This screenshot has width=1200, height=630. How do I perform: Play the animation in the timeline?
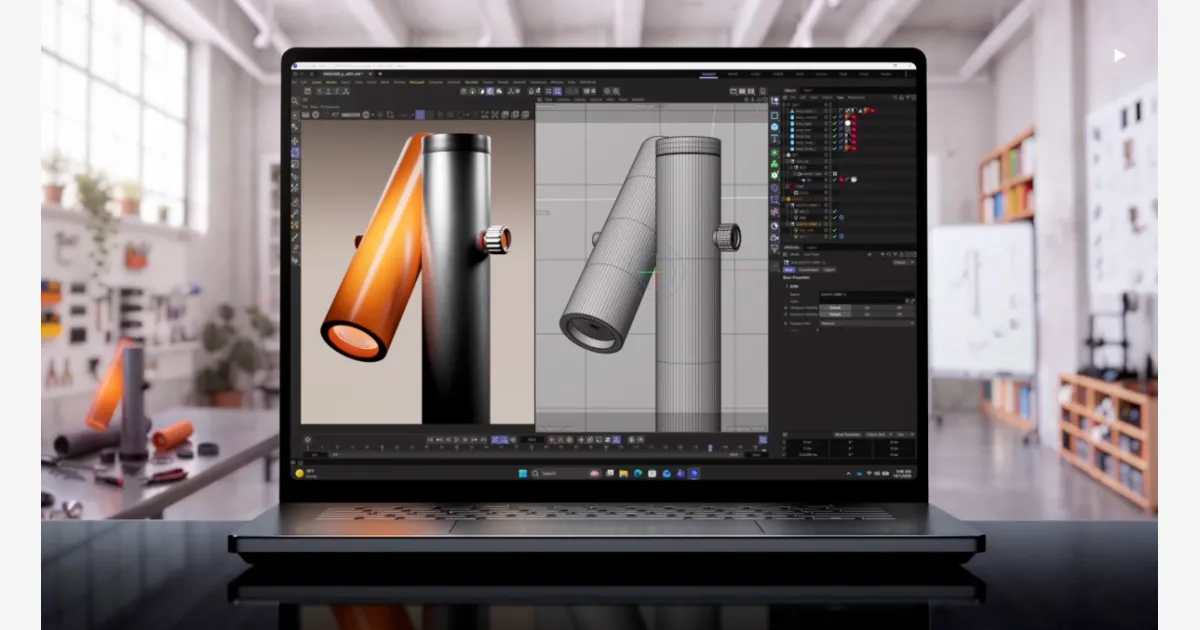click(x=458, y=439)
